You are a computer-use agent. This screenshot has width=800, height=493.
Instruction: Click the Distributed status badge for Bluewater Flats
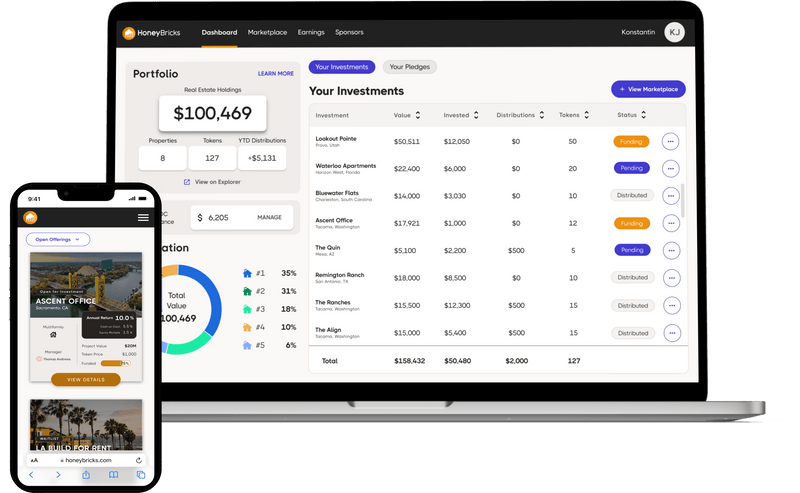[632, 195]
